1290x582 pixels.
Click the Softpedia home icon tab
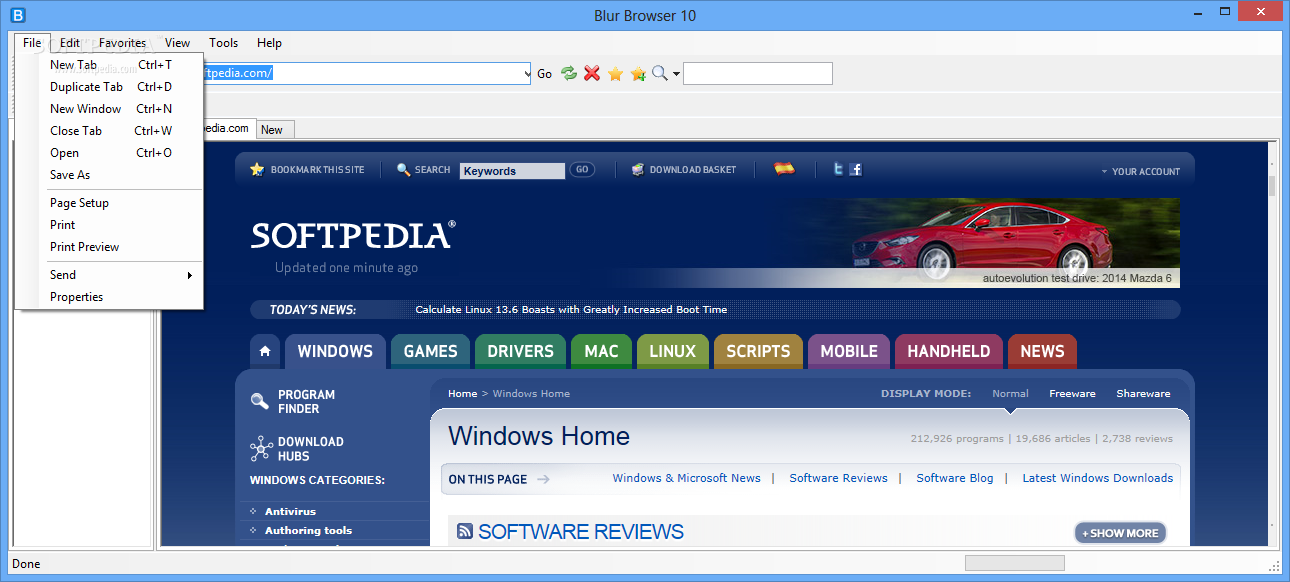[x=265, y=351]
